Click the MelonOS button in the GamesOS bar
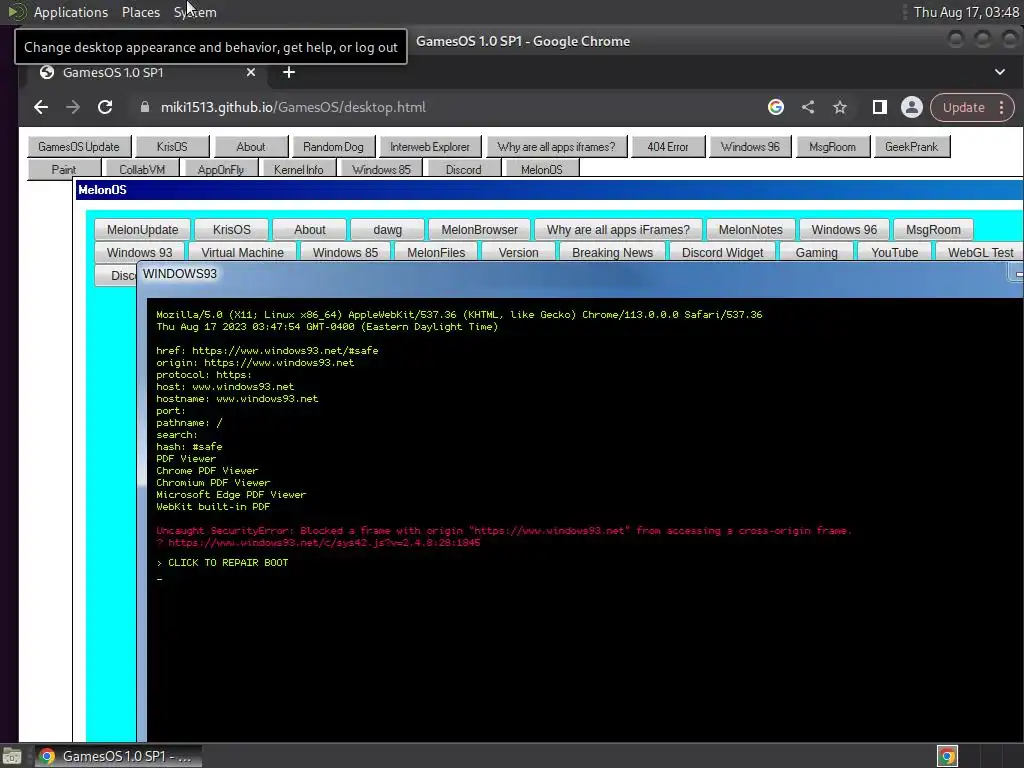This screenshot has width=1024, height=768. tap(541, 169)
